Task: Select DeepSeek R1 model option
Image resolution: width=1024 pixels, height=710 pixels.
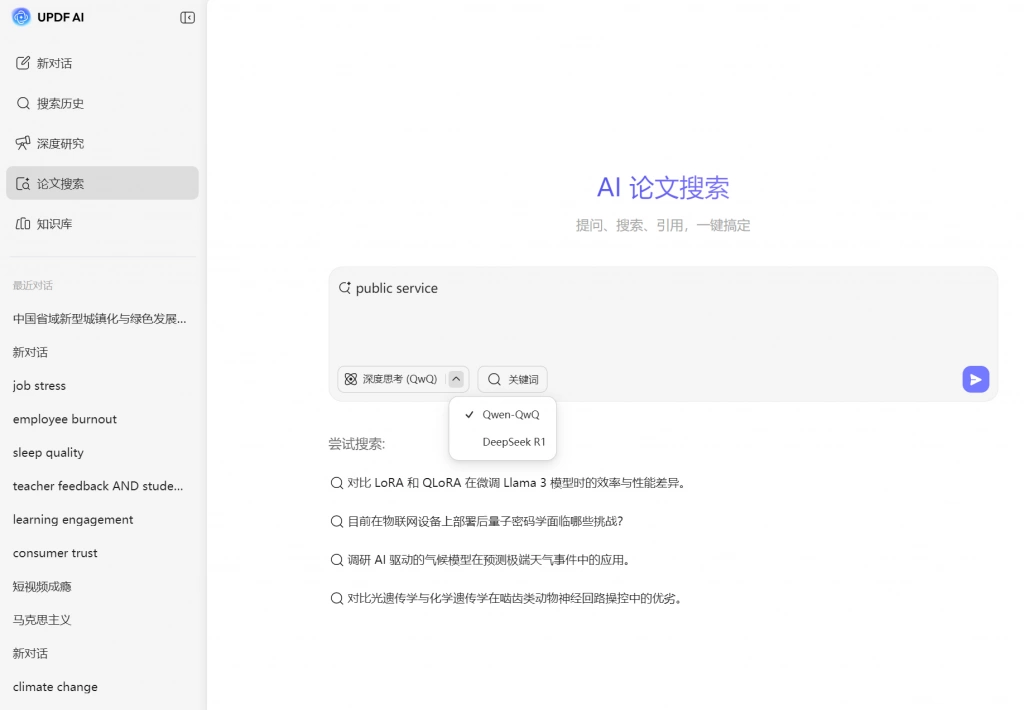Action: pos(503,442)
